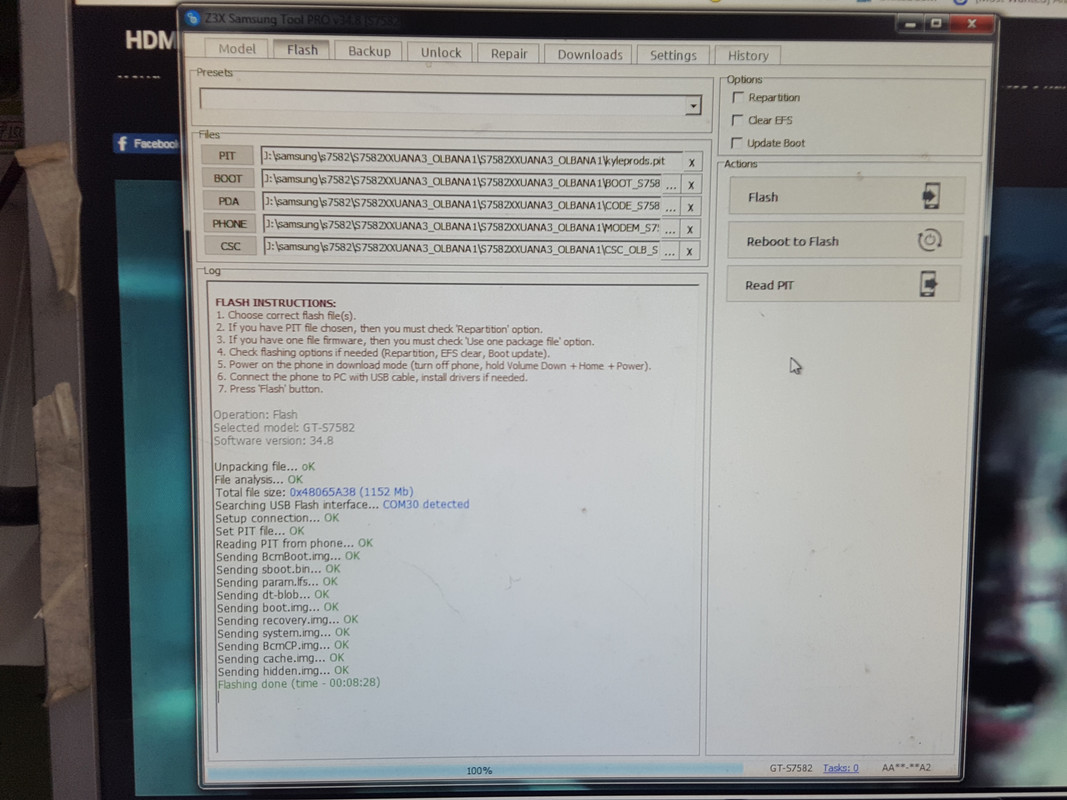Screen dimensions: 1067x800
Task: Open the Settings tab
Action: (673, 55)
